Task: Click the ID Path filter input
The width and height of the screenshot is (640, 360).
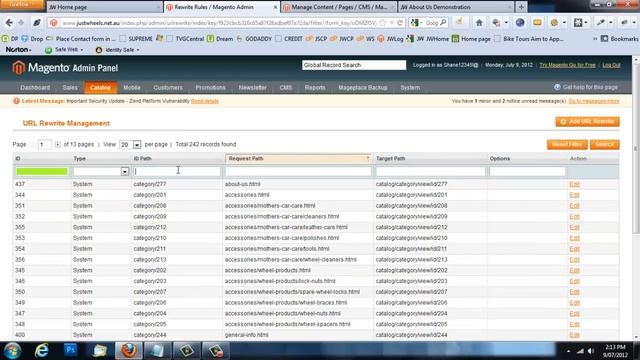Action: pos(177,172)
